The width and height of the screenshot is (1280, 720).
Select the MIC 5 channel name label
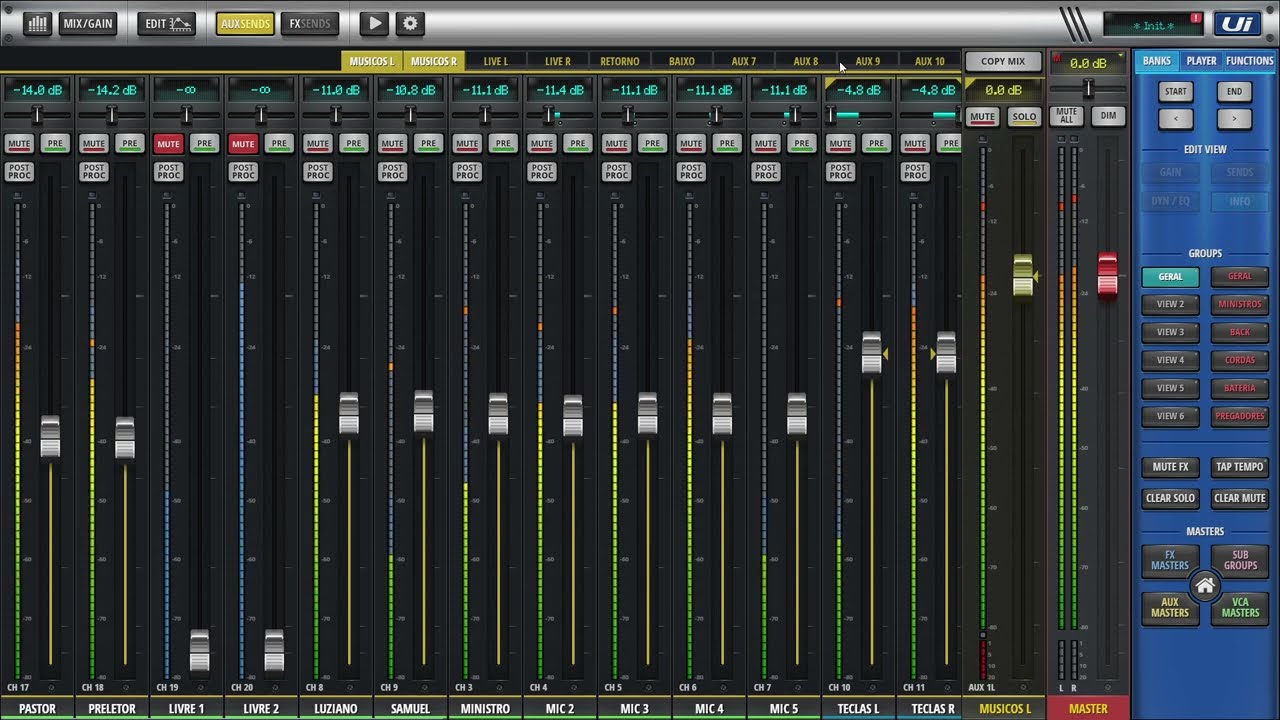(784, 708)
